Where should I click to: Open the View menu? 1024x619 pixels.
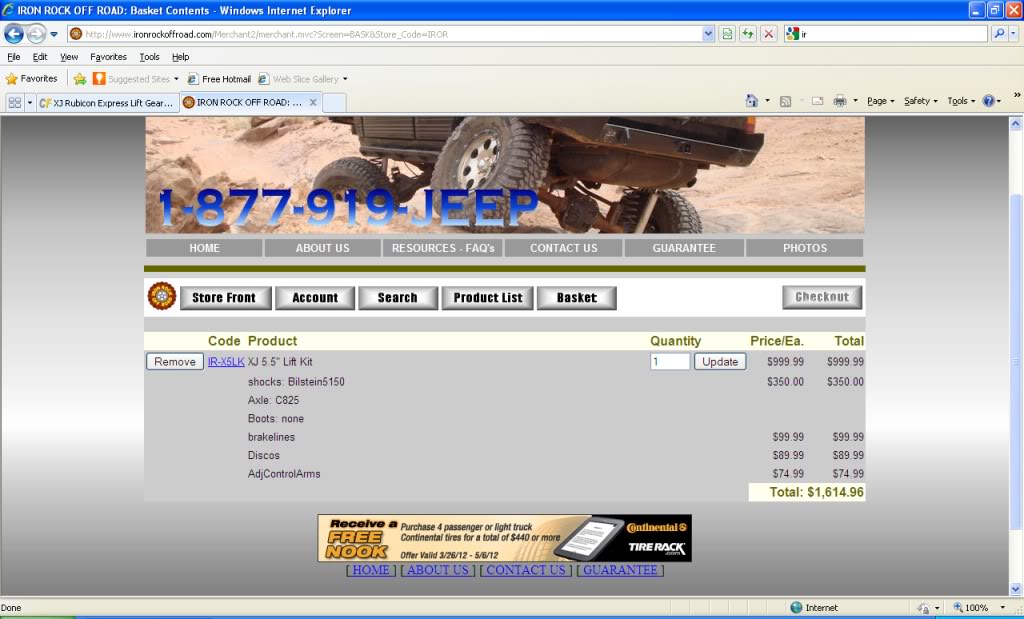click(69, 57)
